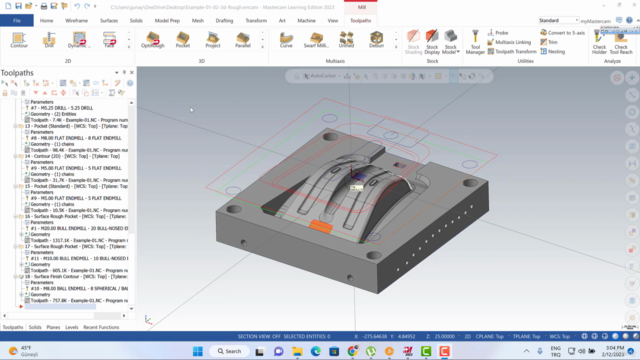The height and width of the screenshot is (360, 640).
Task: Expand Geometry under operation 16
Action: point(22,234)
